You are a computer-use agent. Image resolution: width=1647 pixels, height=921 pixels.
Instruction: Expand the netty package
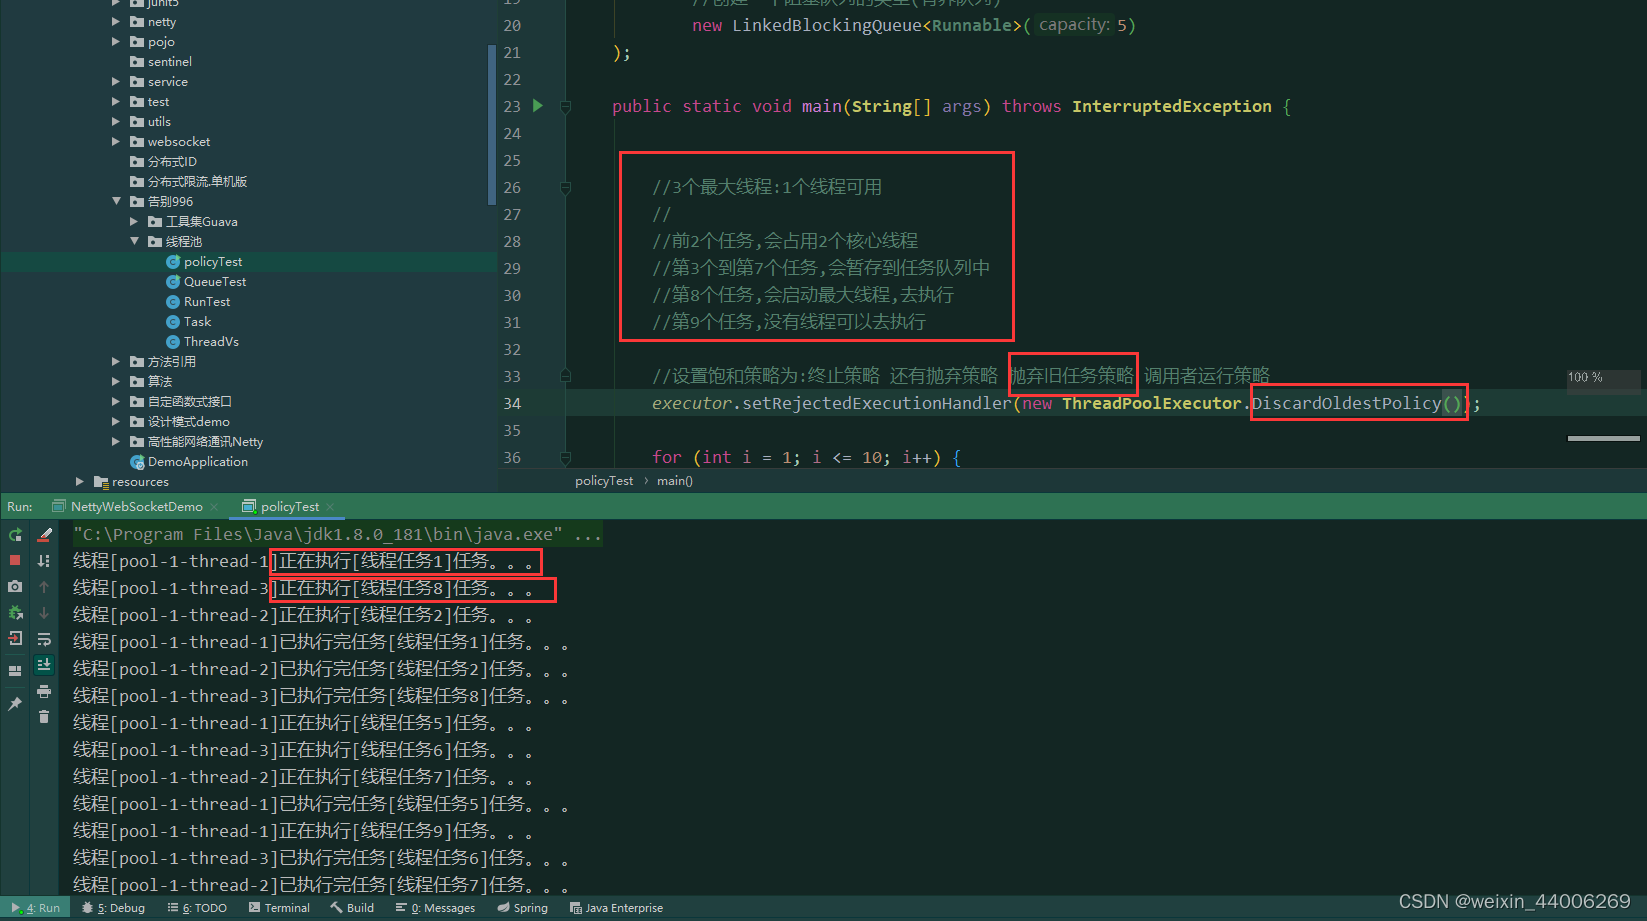[x=117, y=21]
